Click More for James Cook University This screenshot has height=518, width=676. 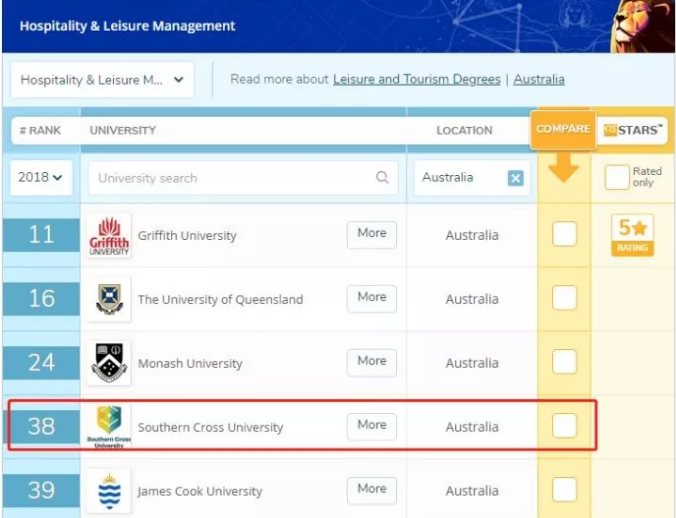point(372,490)
